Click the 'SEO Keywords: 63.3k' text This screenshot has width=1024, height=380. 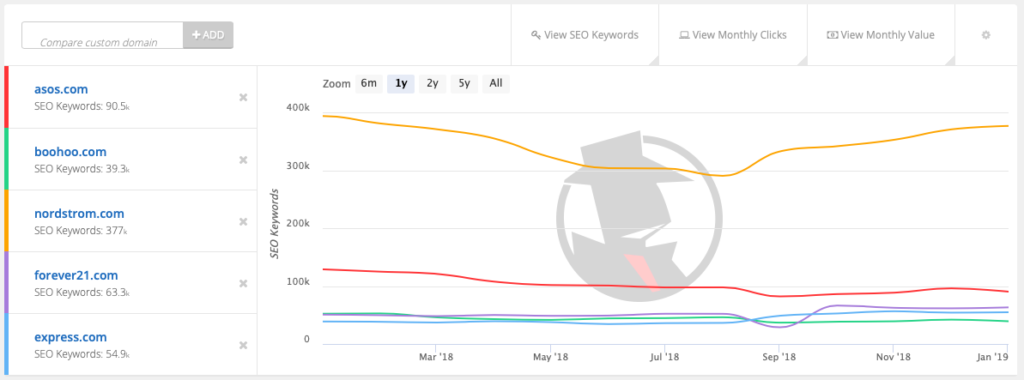click(x=82, y=293)
